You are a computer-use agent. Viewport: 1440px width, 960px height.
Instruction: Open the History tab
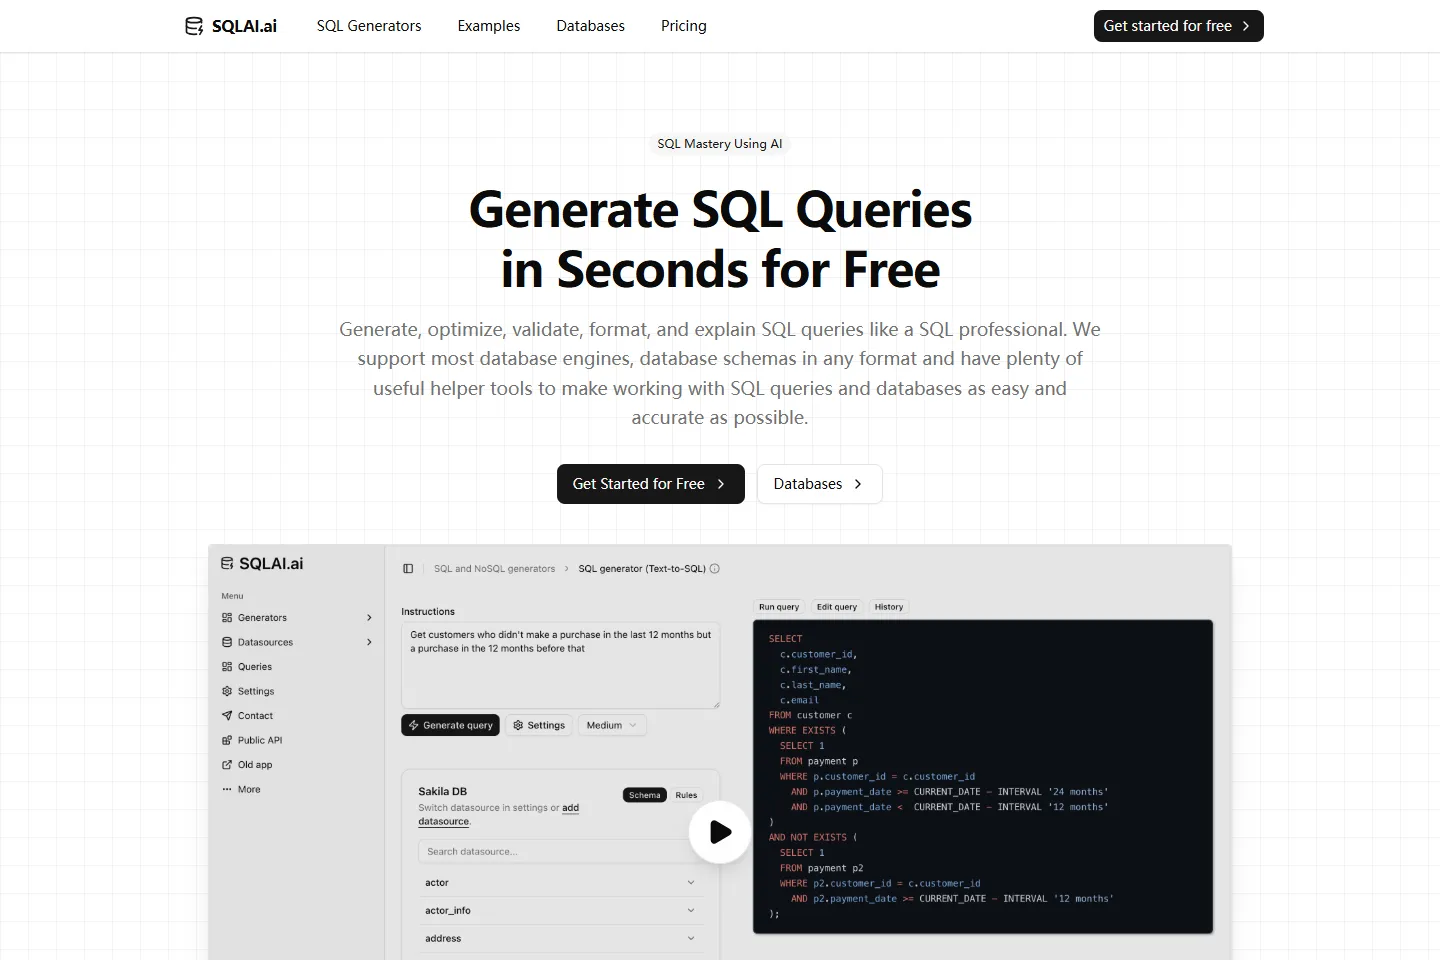[889, 607]
